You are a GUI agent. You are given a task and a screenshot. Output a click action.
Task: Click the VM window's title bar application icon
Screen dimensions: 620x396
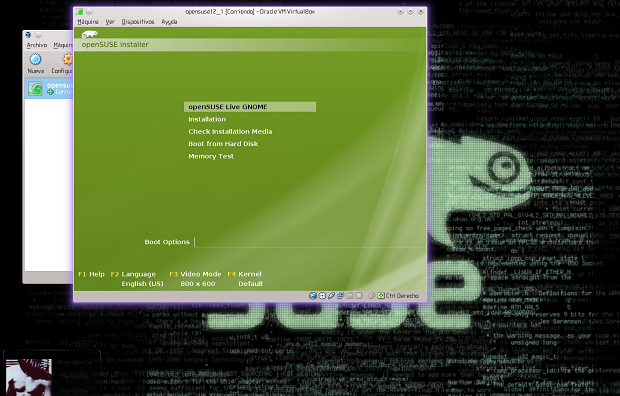point(79,12)
